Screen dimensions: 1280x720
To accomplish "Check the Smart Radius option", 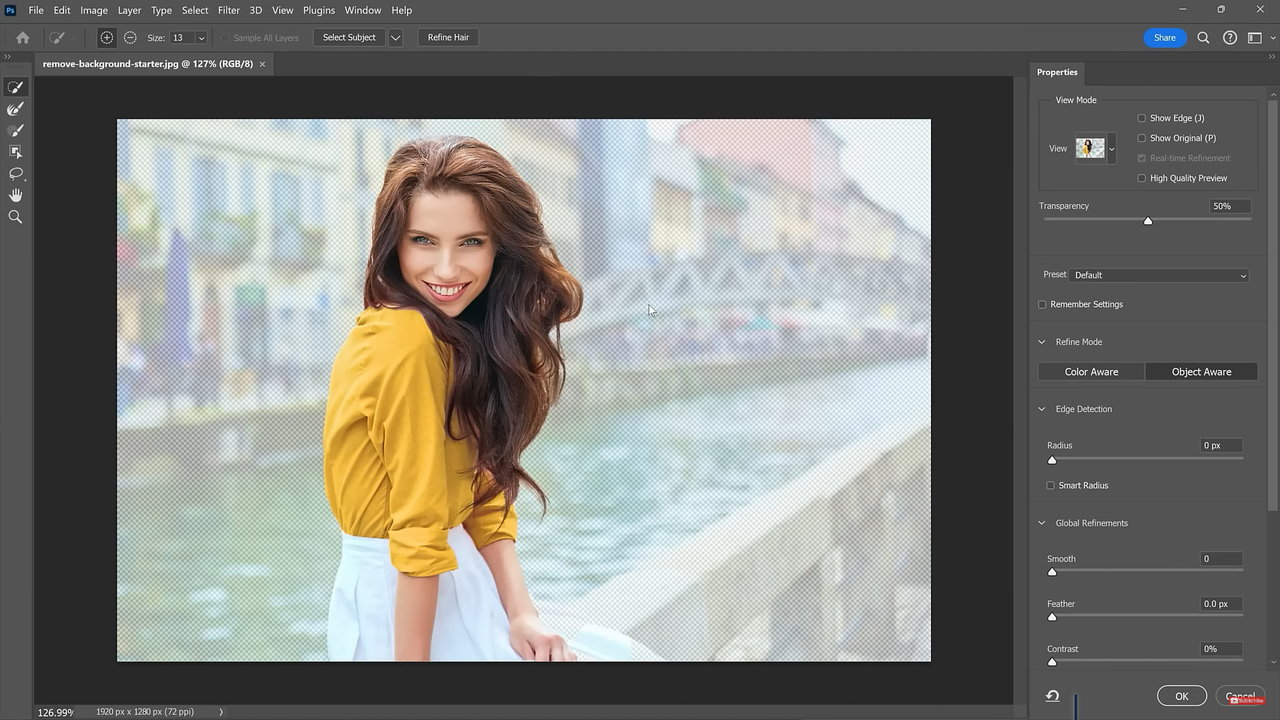I will coord(1051,485).
